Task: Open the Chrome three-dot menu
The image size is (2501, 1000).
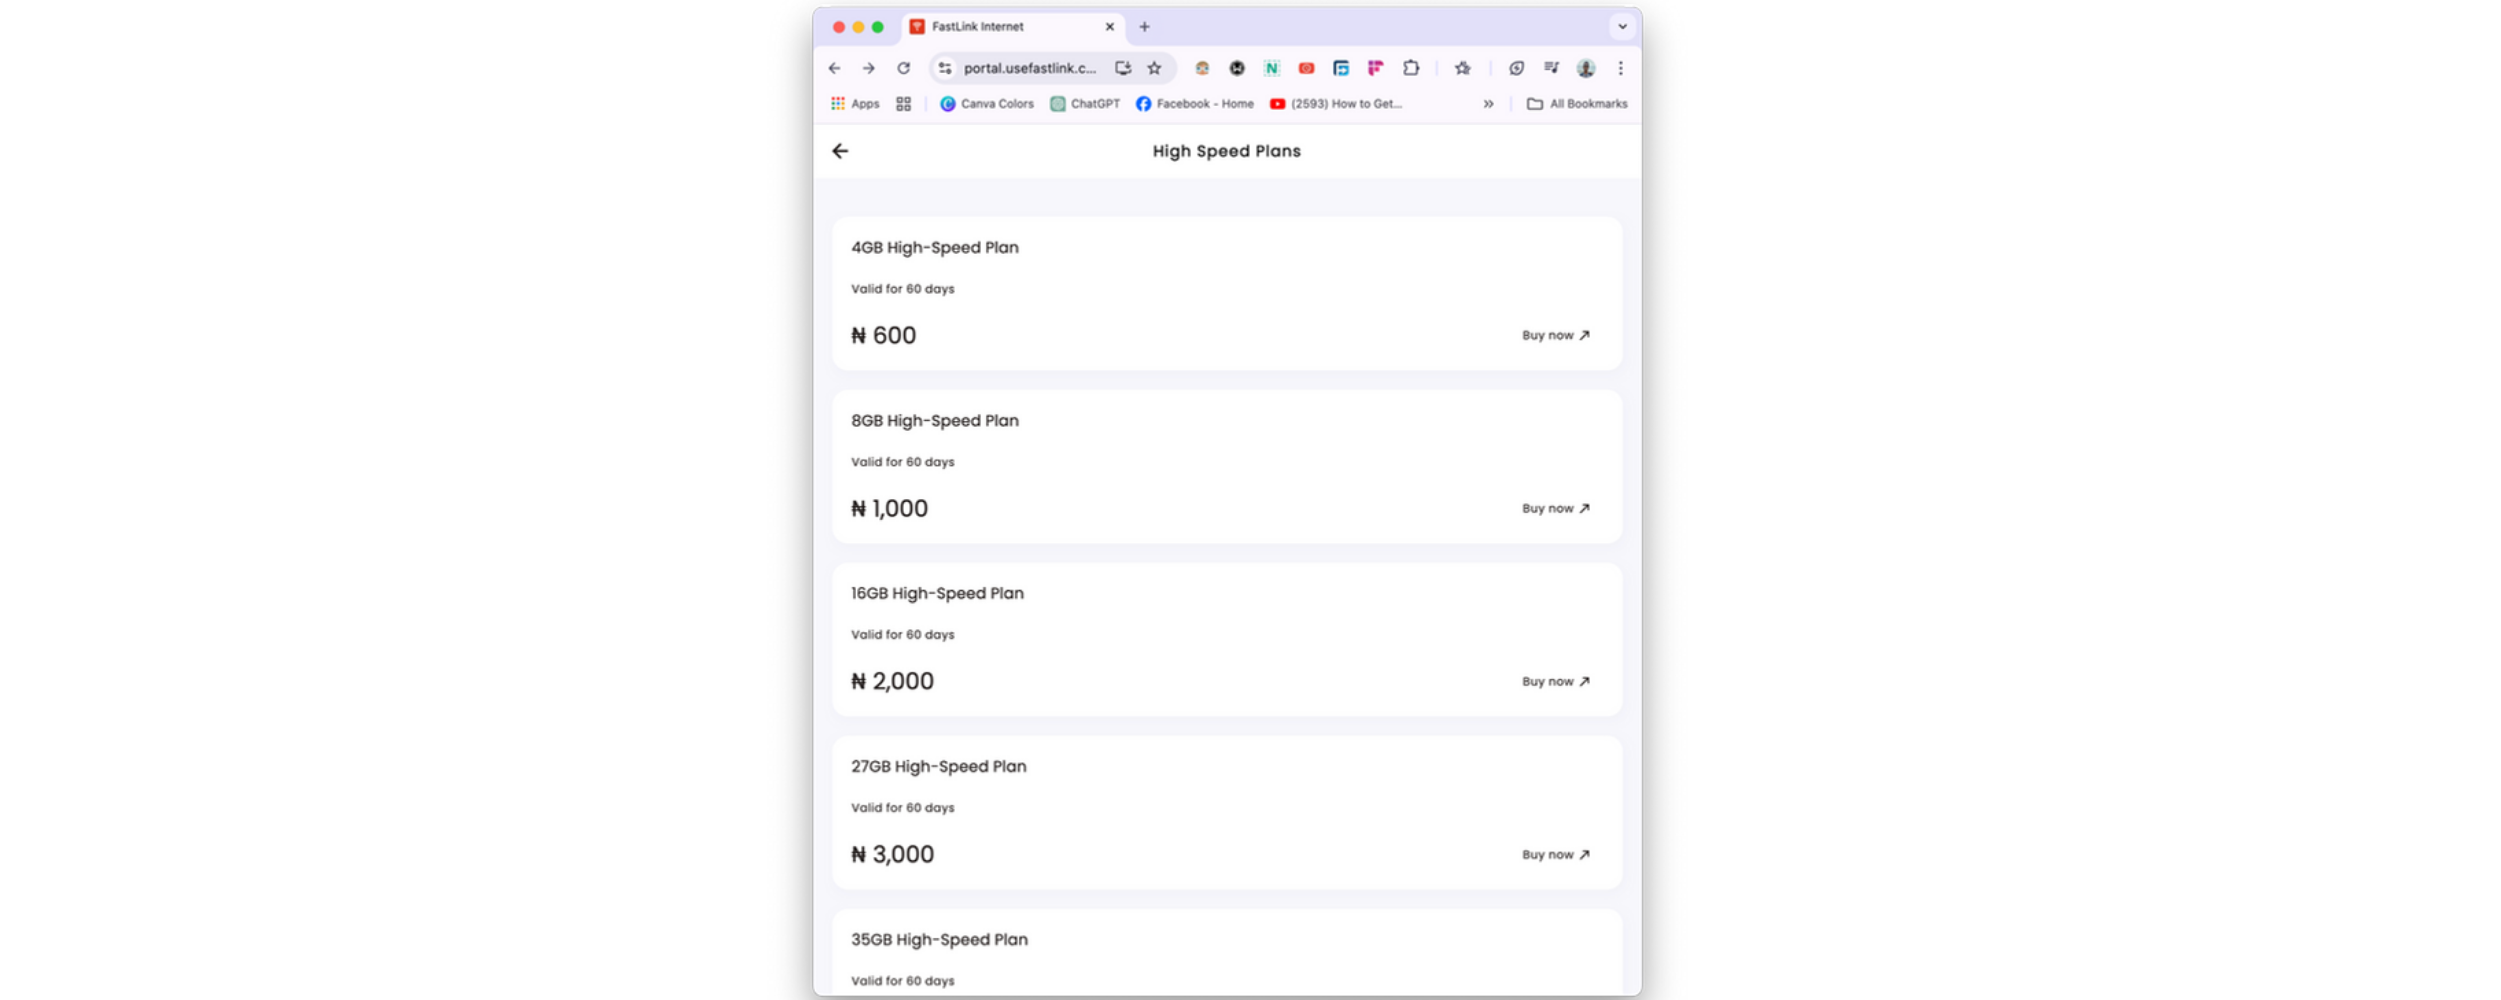Action: 1620,68
